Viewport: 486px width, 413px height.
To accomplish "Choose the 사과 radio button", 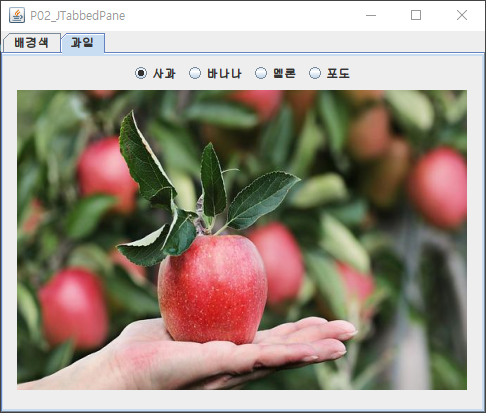I will (155, 73).
